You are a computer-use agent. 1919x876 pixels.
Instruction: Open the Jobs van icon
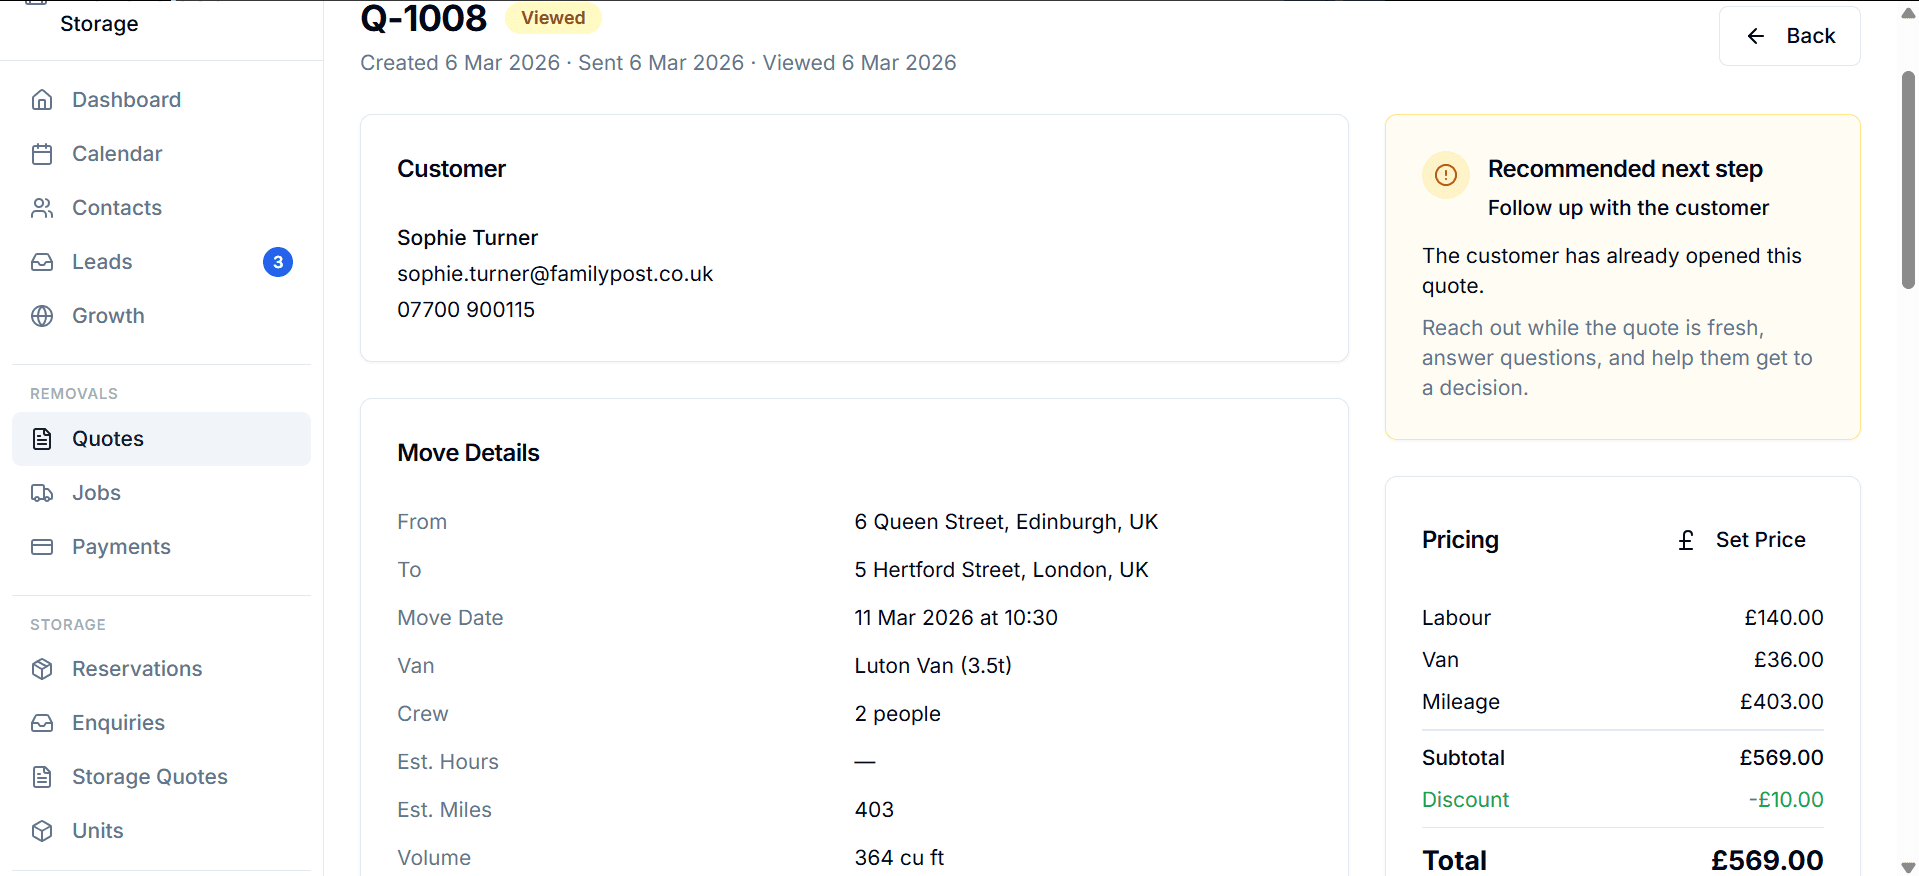(x=42, y=492)
